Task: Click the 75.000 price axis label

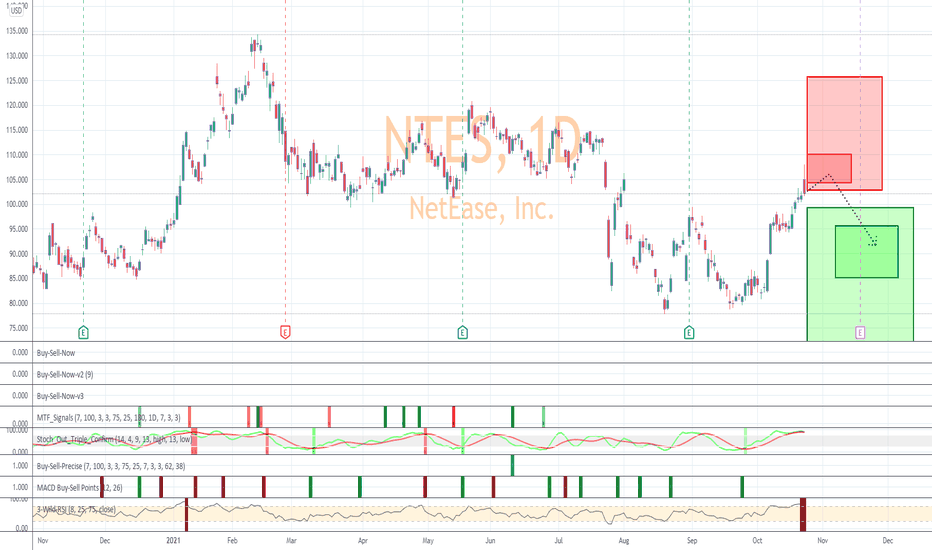Action: click(18, 328)
